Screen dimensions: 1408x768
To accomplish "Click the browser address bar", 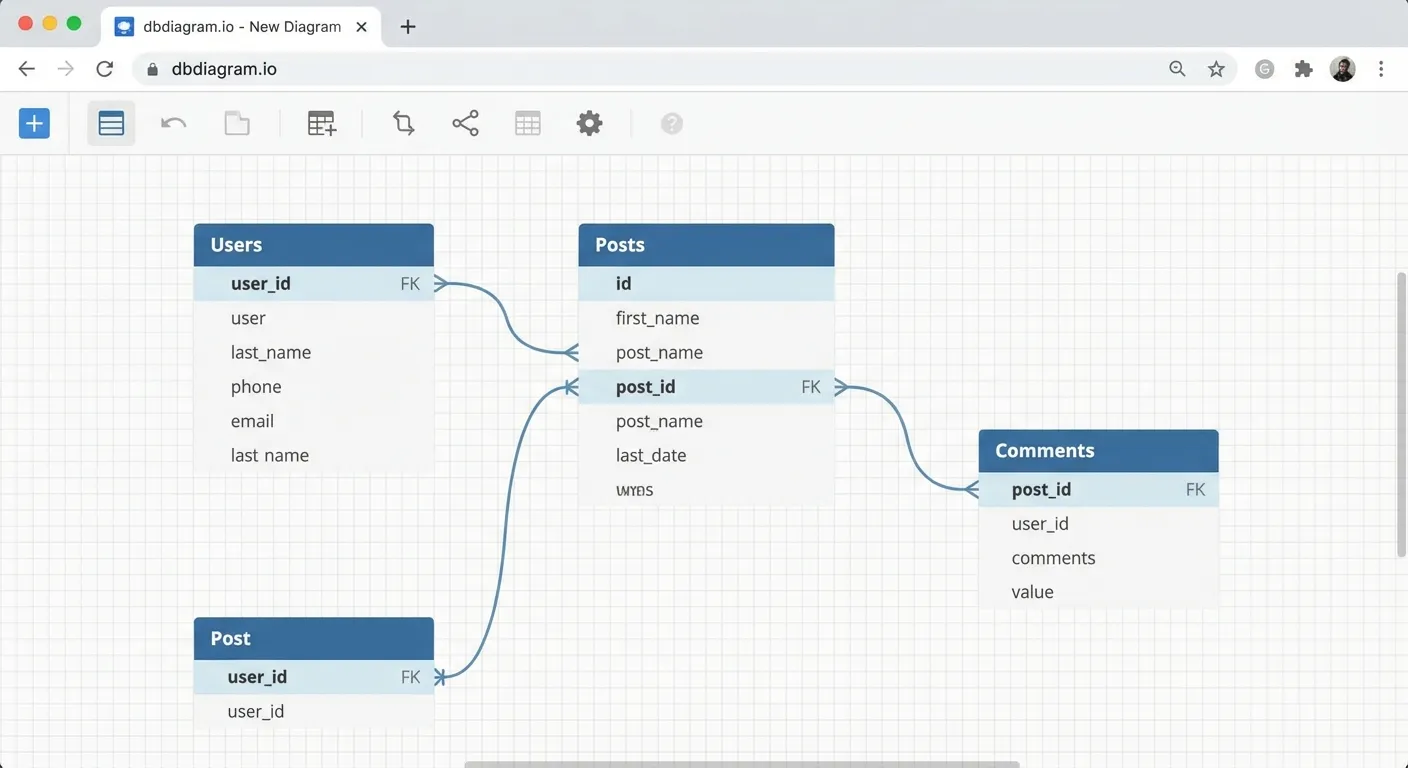I will (650, 69).
